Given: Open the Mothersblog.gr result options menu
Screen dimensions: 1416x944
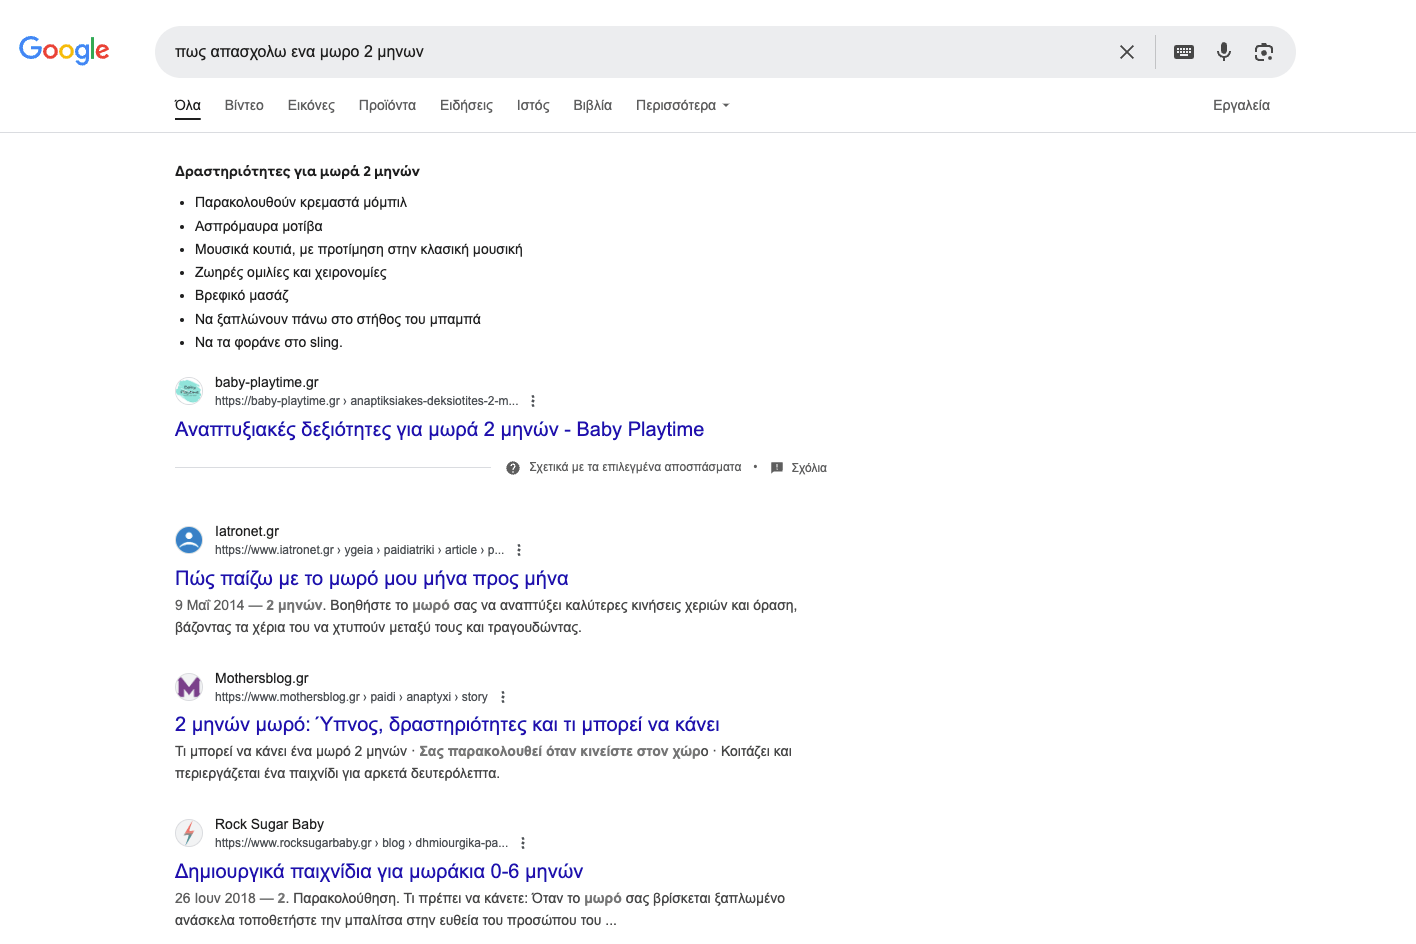Looking at the screenshot, I should point(503,697).
